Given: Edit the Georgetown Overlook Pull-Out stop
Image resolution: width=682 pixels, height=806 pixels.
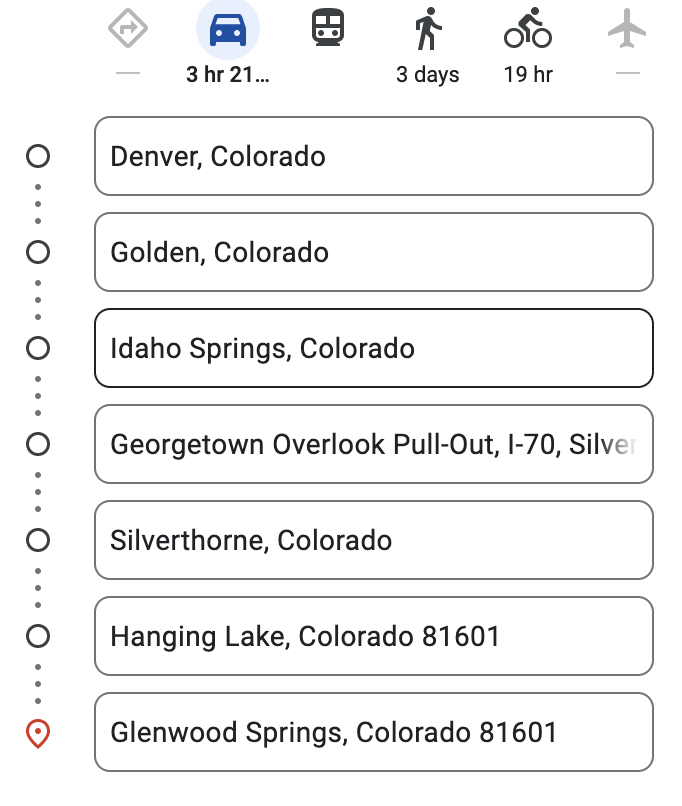Looking at the screenshot, I should click(x=373, y=444).
